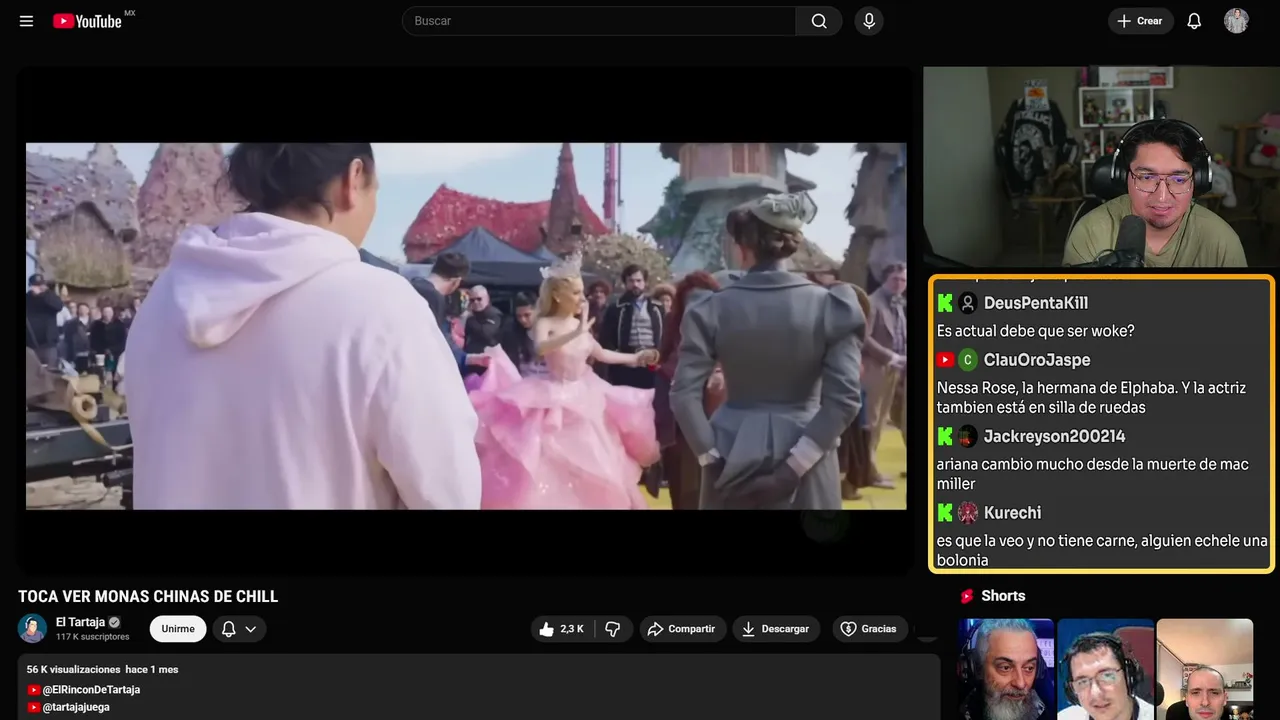Image resolution: width=1280 pixels, height=720 pixels.
Task: Click the video title 'TOCA VER MONAS CHINAS DE CHILL'
Action: click(148, 597)
